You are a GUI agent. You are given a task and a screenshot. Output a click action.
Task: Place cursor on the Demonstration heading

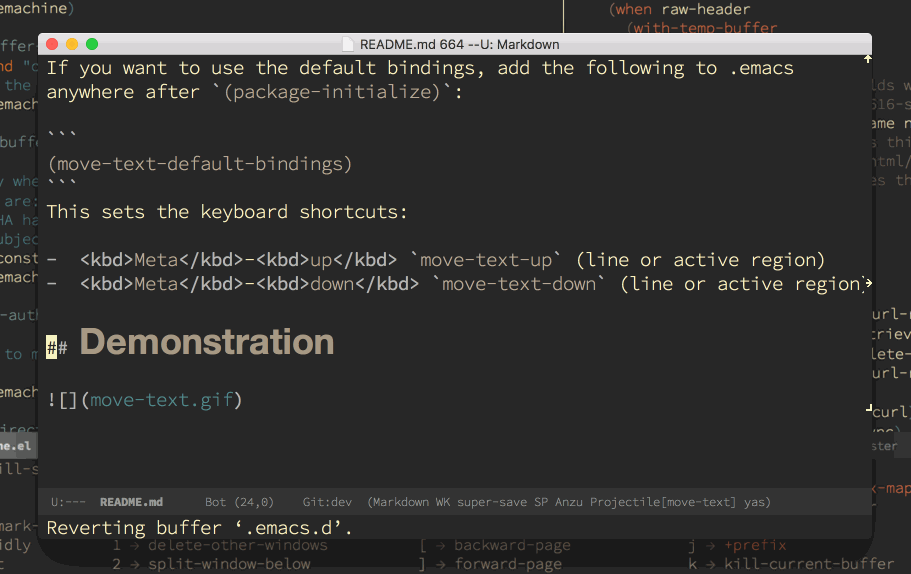point(207,342)
